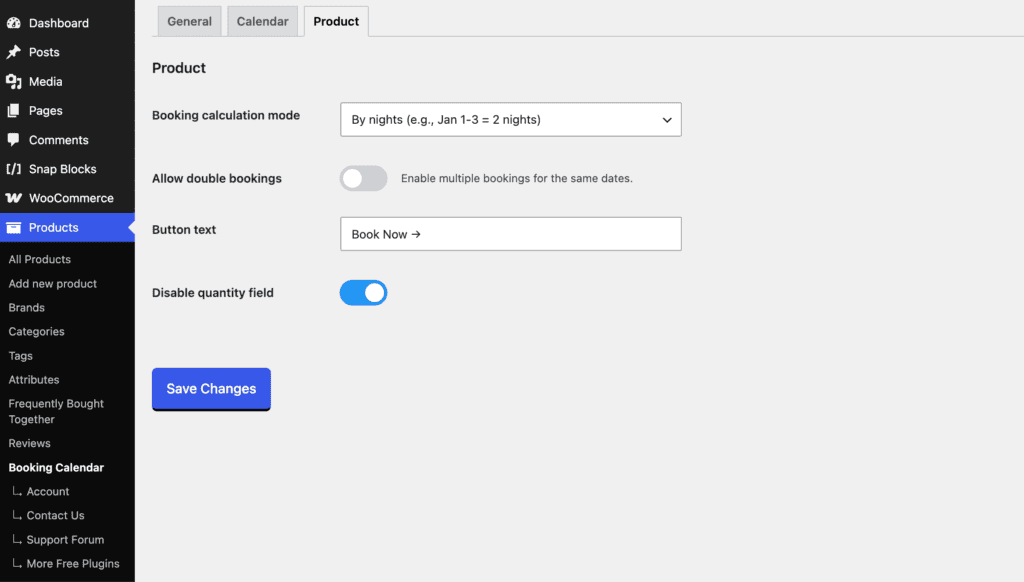Click into the Button text field

point(511,234)
